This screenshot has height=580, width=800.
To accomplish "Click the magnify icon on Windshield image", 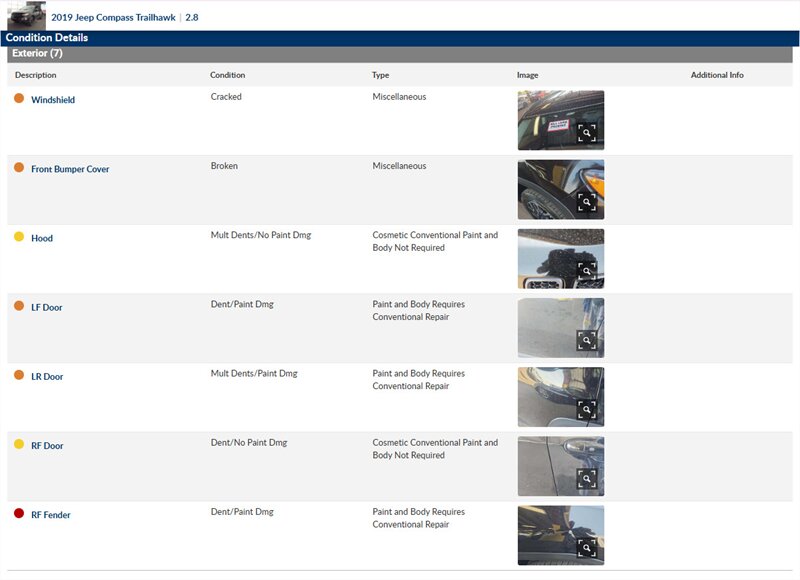I will tap(587, 133).
